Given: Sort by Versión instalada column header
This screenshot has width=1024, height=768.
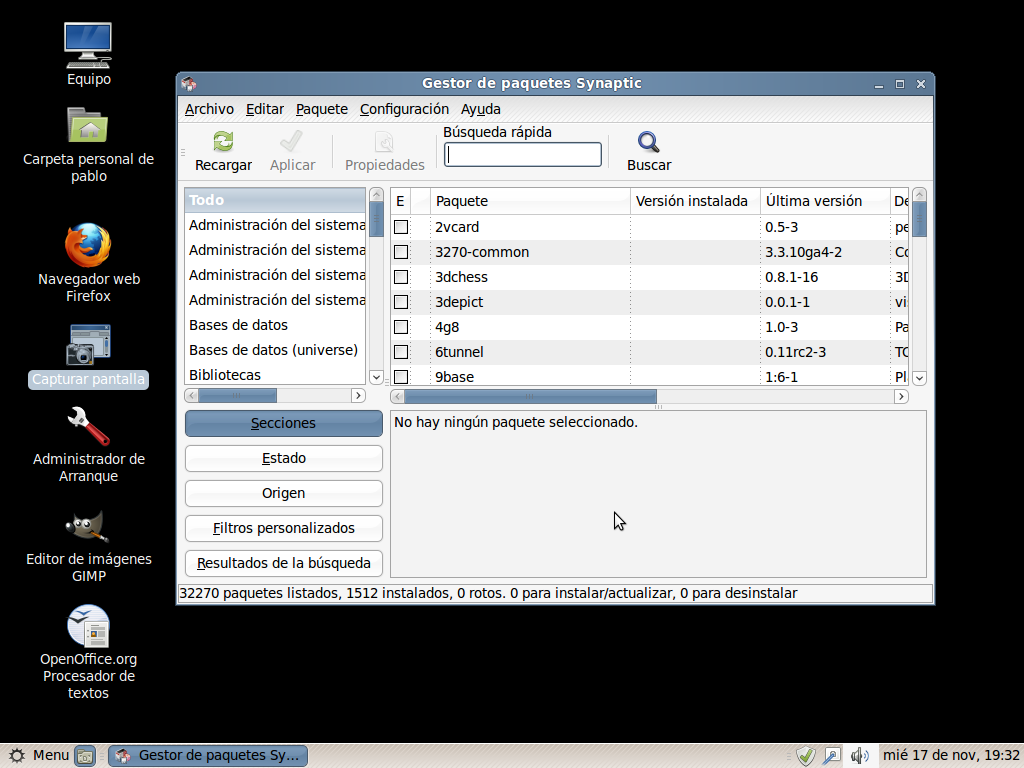Looking at the screenshot, I should pyautogui.click(x=696, y=201).
